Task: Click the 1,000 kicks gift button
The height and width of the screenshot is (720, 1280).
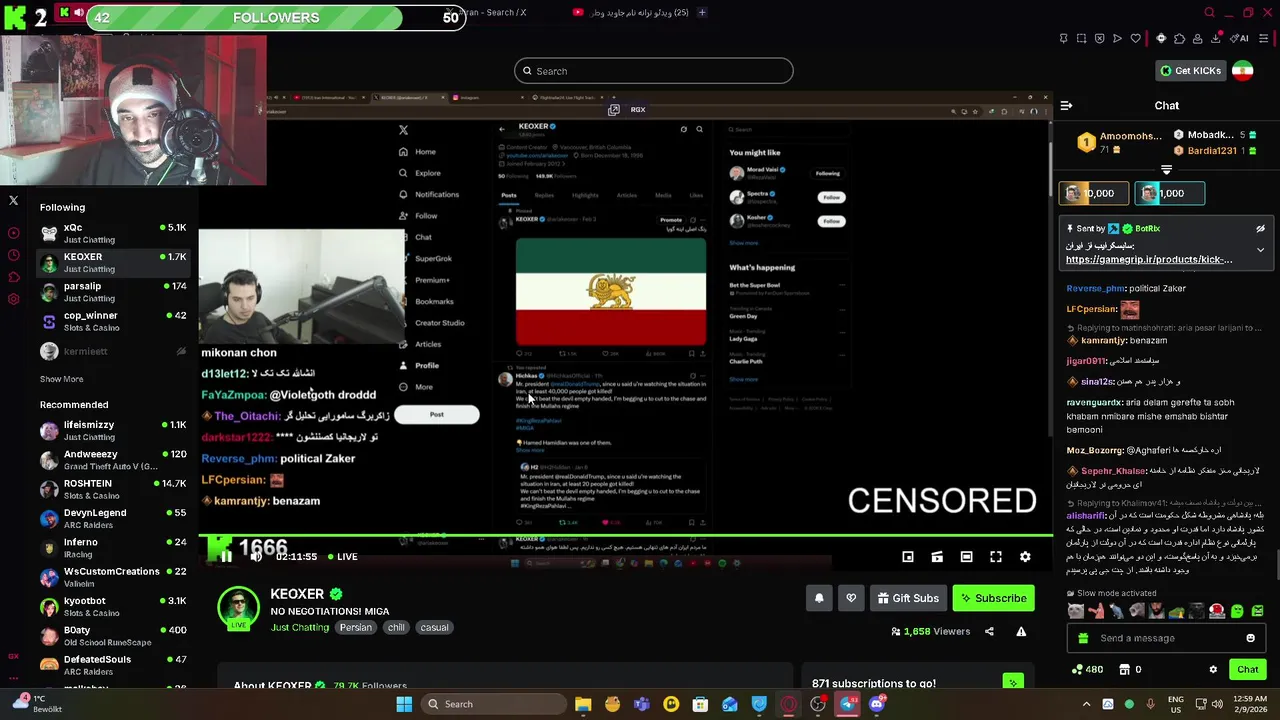Action: [x=1168, y=194]
